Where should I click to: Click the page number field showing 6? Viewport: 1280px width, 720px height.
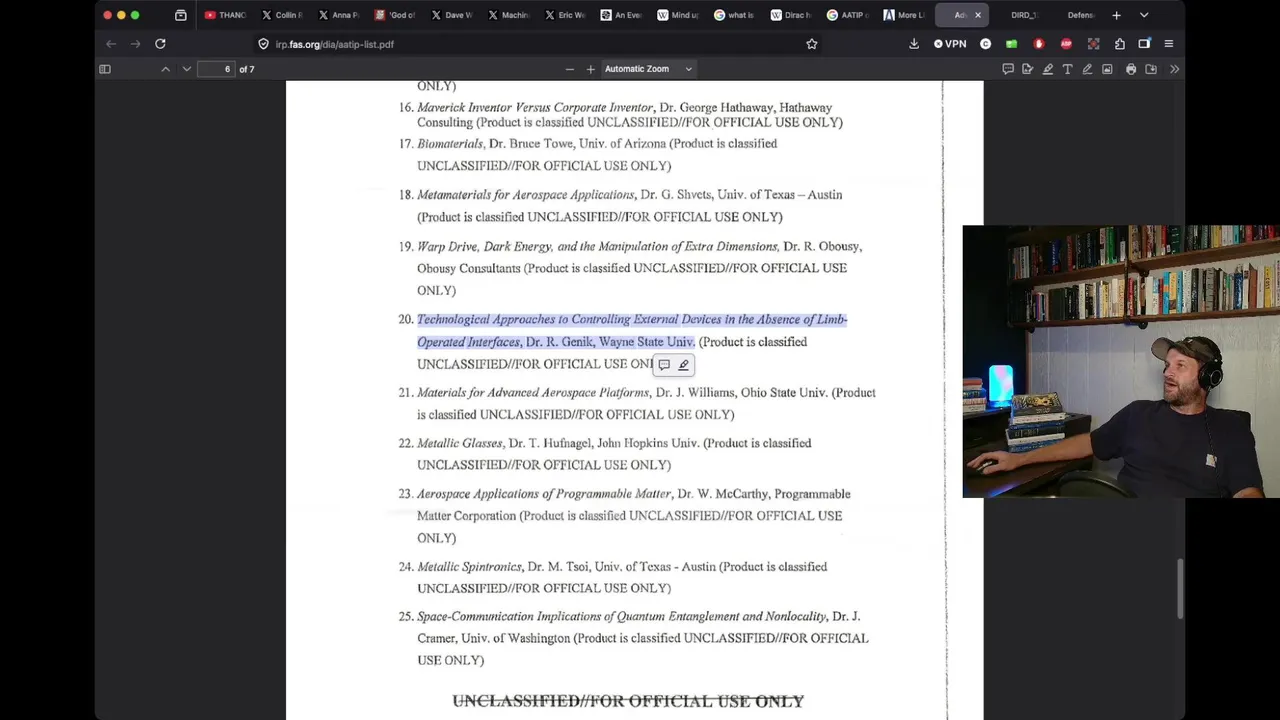[x=215, y=69]
